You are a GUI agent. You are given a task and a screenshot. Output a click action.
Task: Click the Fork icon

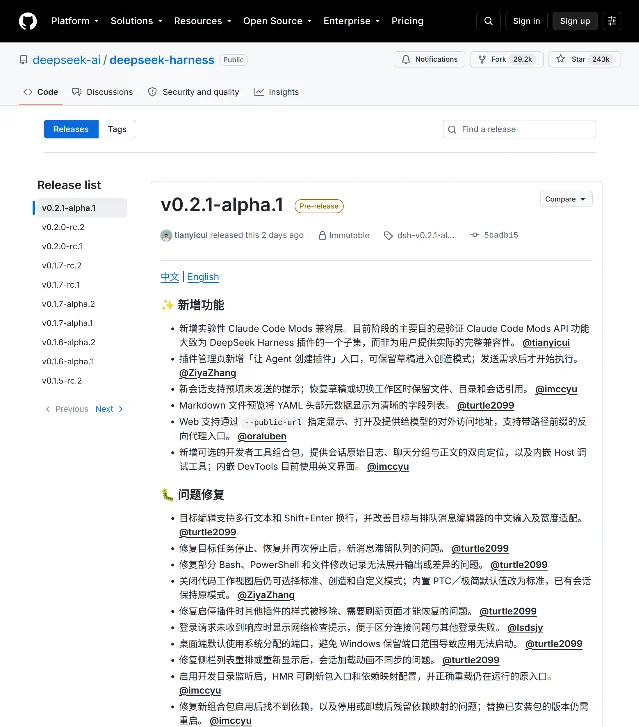pyautogui.click(x=482, y=59)
